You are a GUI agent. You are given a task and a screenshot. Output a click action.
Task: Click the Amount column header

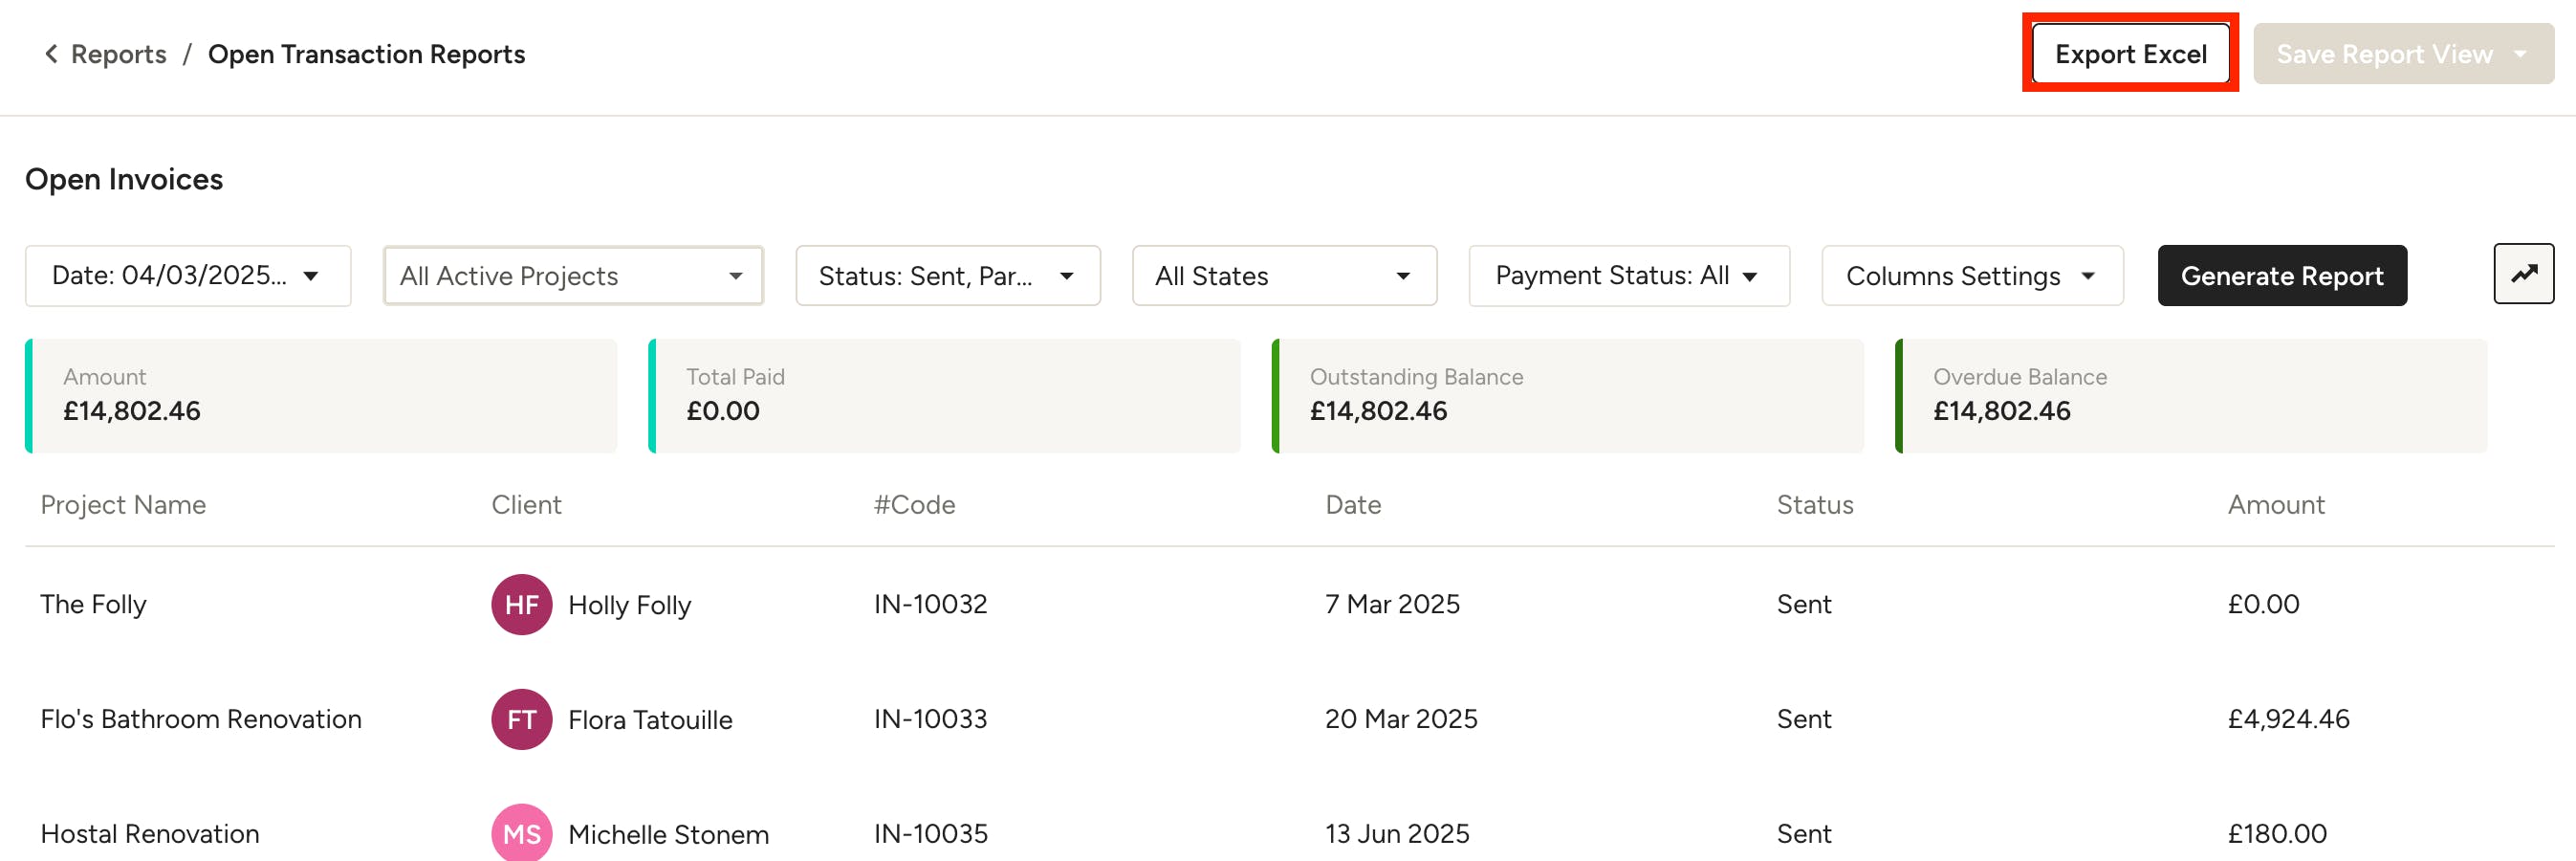2275,504
